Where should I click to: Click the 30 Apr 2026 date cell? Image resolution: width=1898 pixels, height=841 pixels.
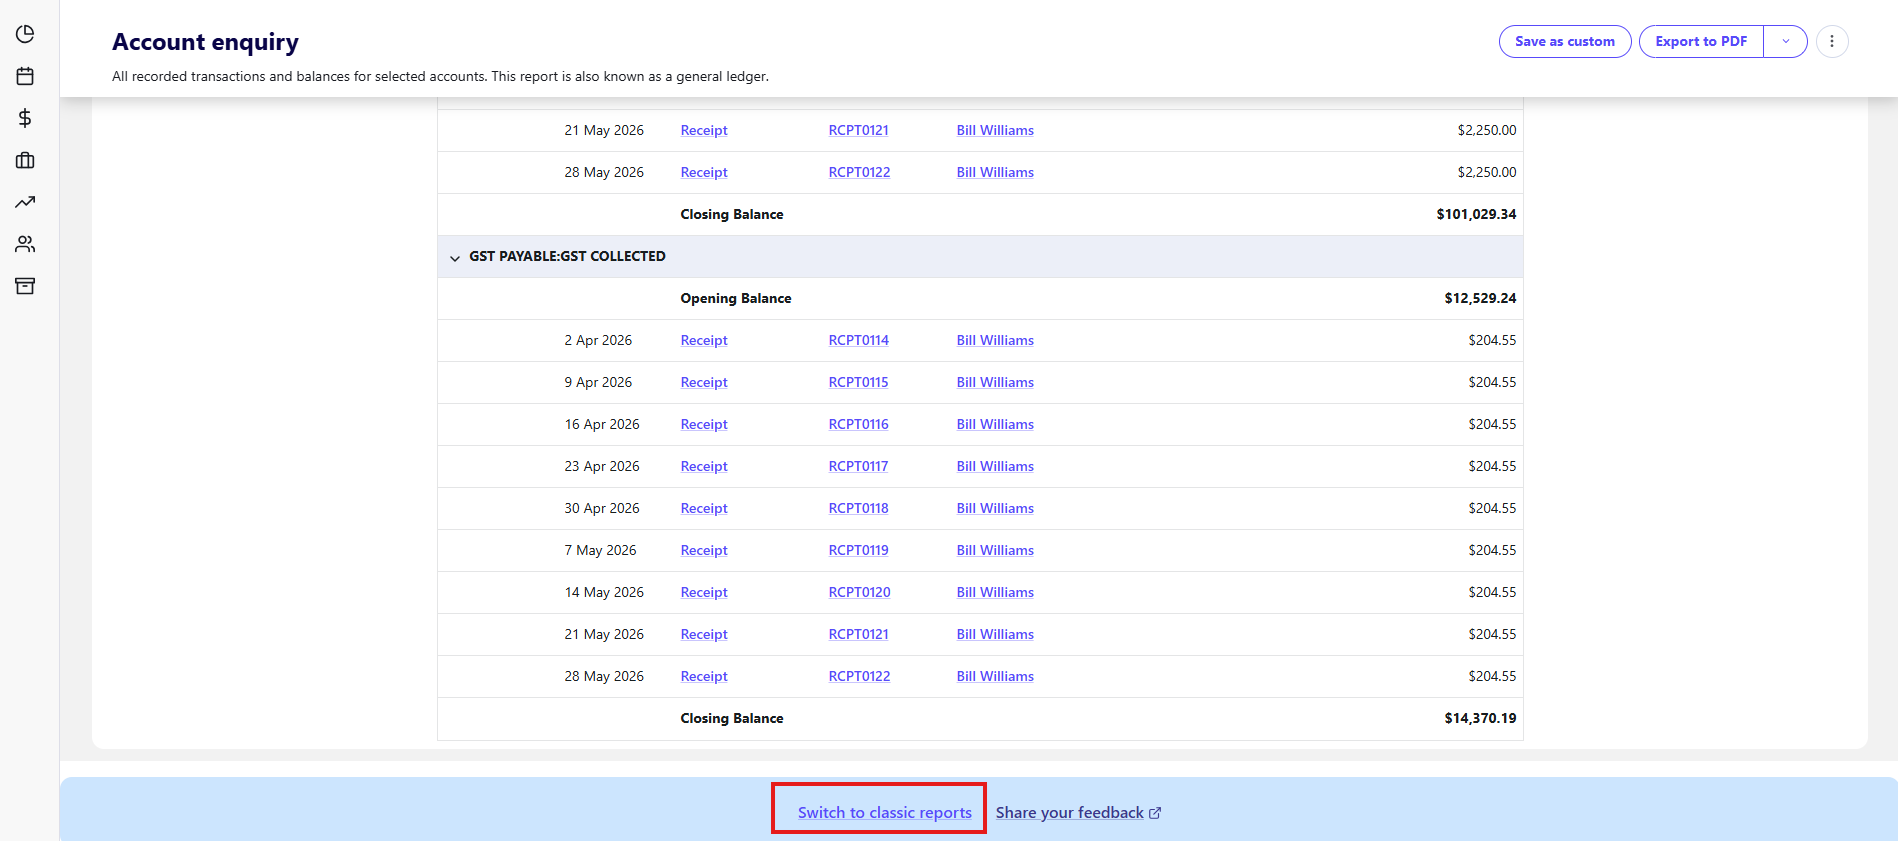[602, 508]
